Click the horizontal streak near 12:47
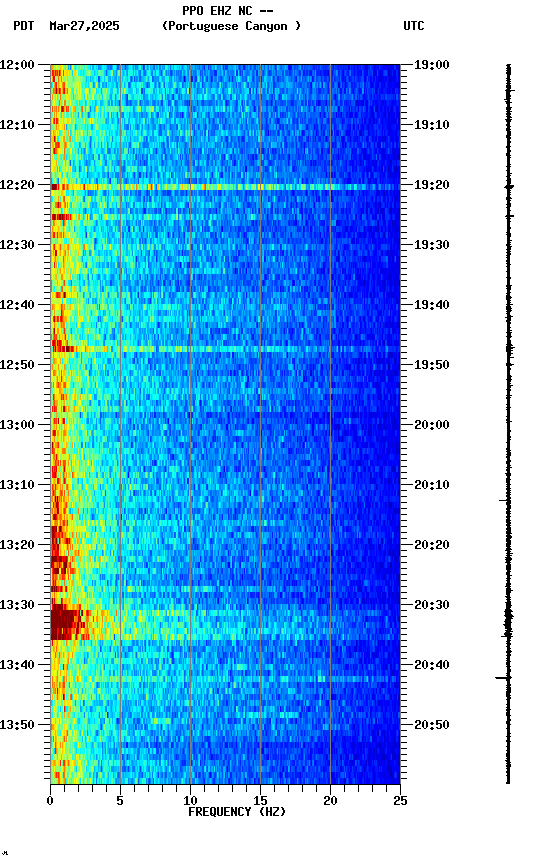Screen dimensions: 552x864 (x=225, y=349)
